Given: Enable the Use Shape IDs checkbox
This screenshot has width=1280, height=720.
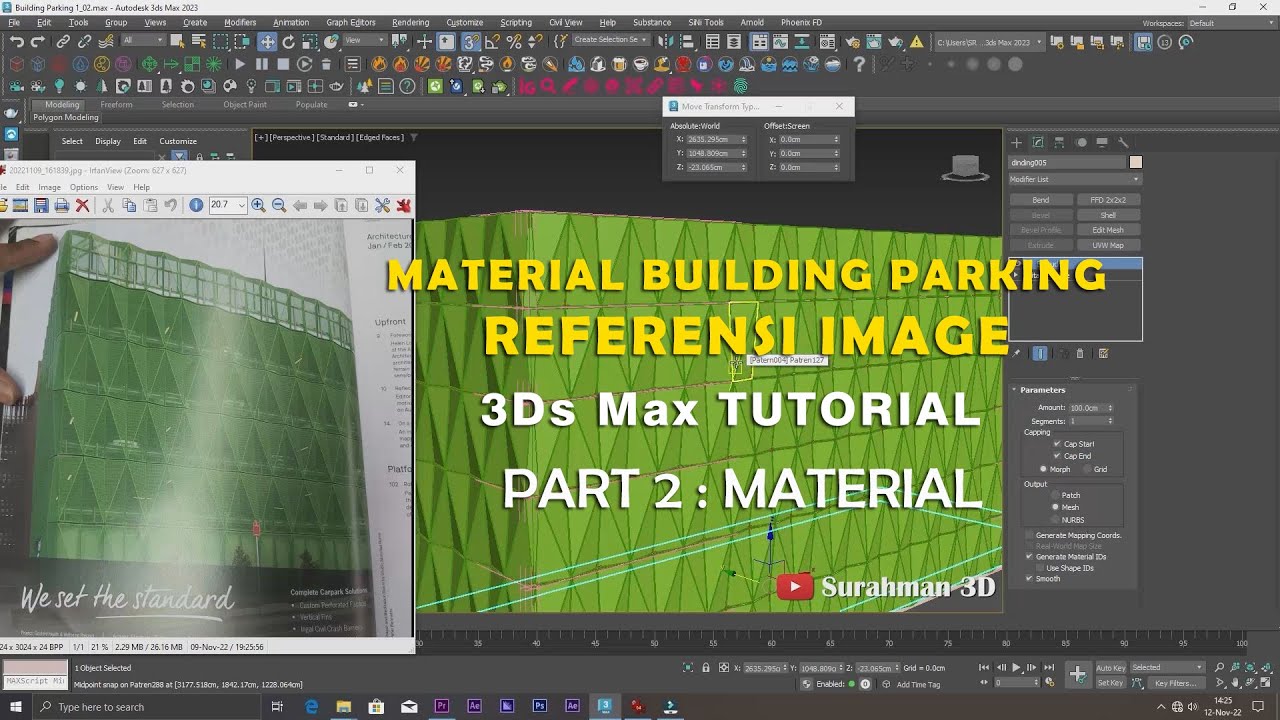Looking at the screenshot, I should [x=1040, y=568].
